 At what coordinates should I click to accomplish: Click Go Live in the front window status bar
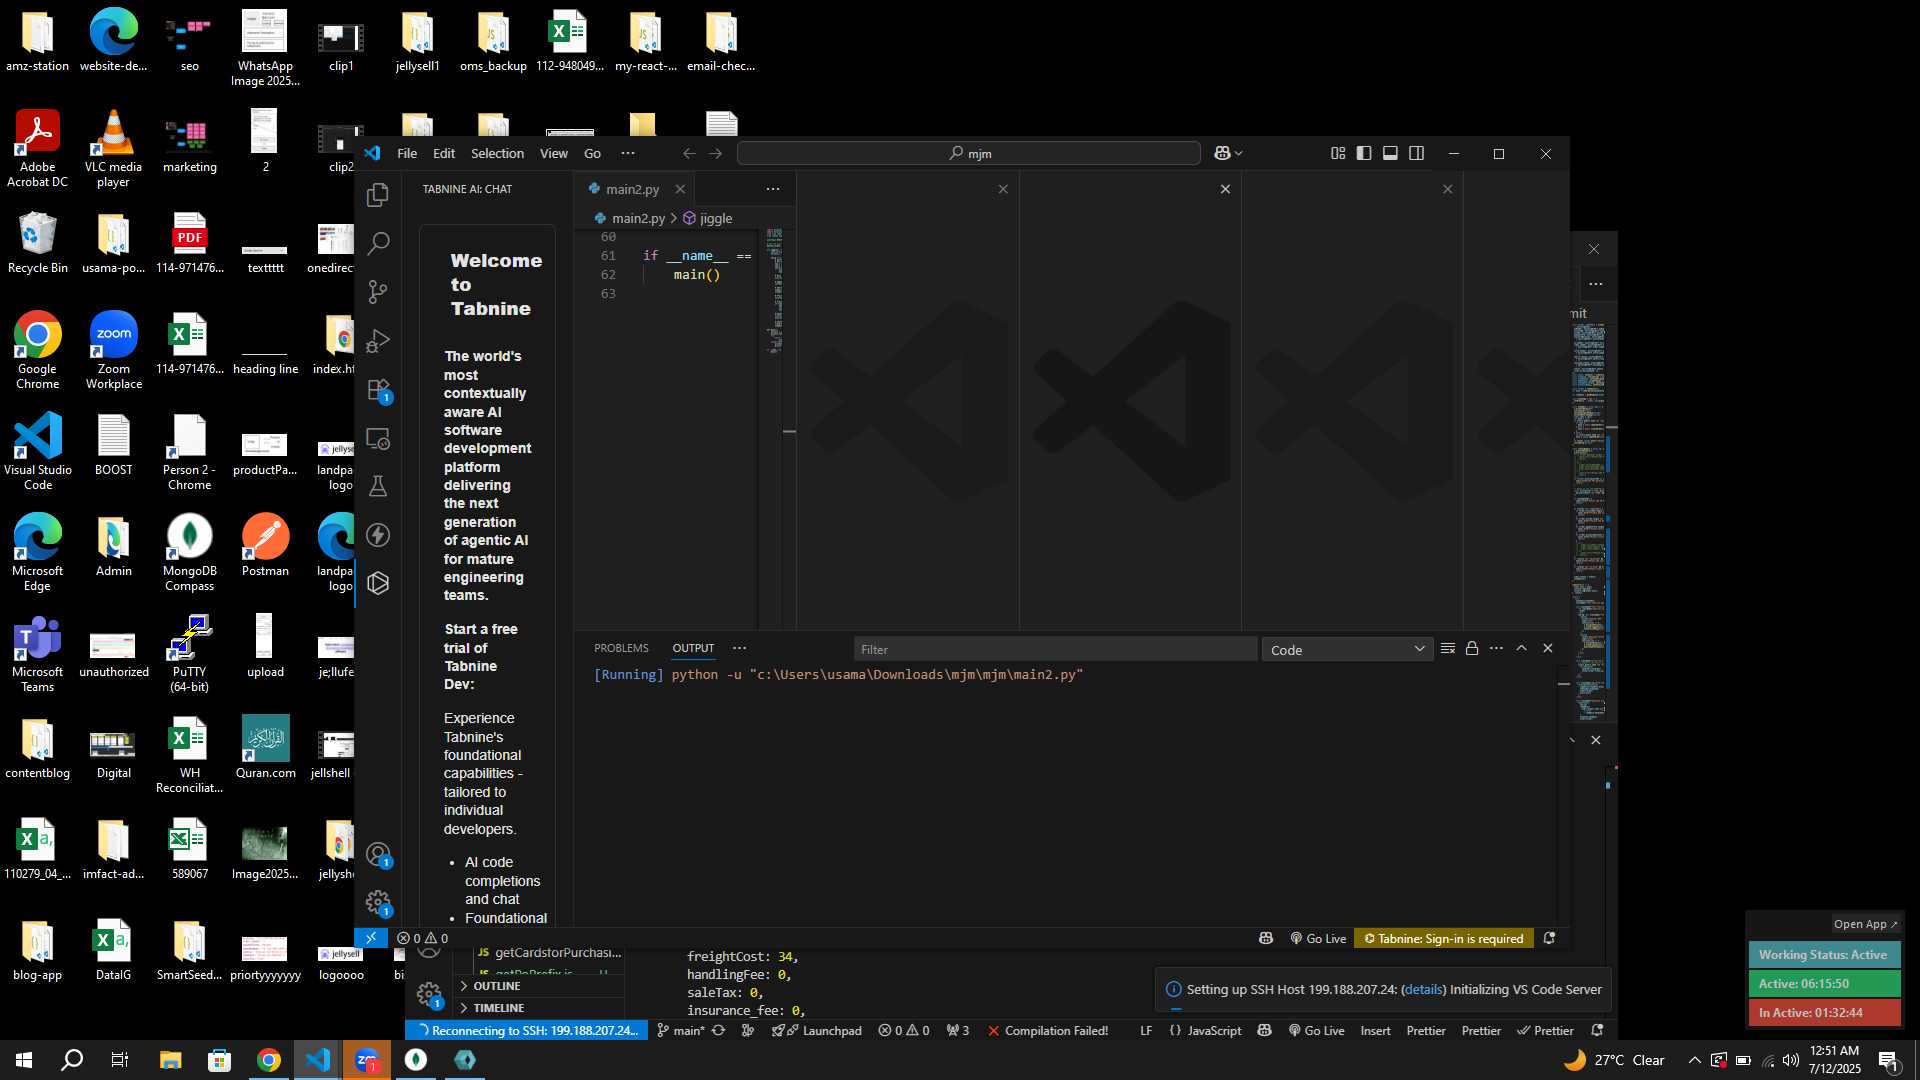[x=1318, y=938]
